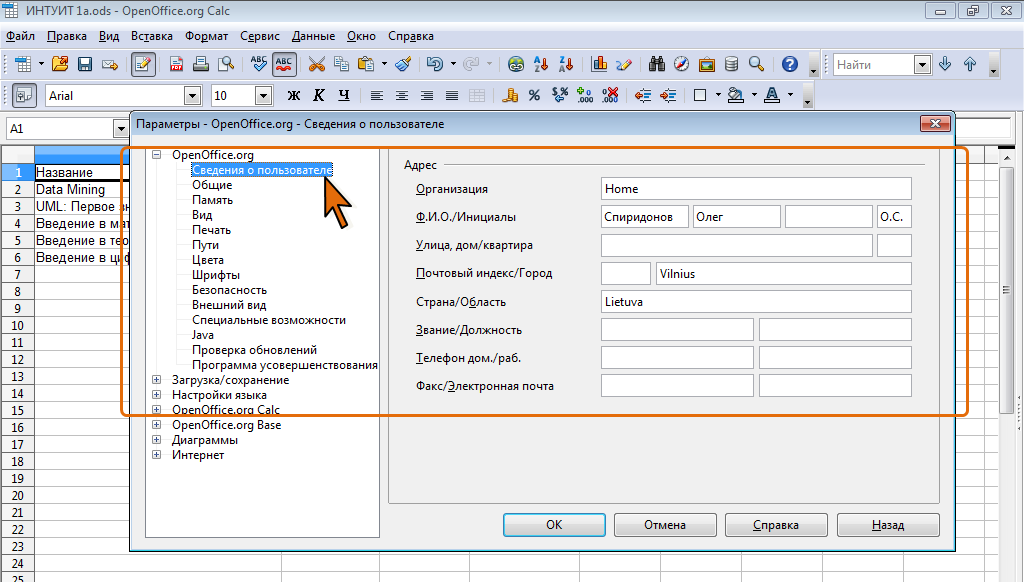The image size is (1024, 582).
Task: Paste from clipboard using the Paste icon
Action: [x=366, y=64]
